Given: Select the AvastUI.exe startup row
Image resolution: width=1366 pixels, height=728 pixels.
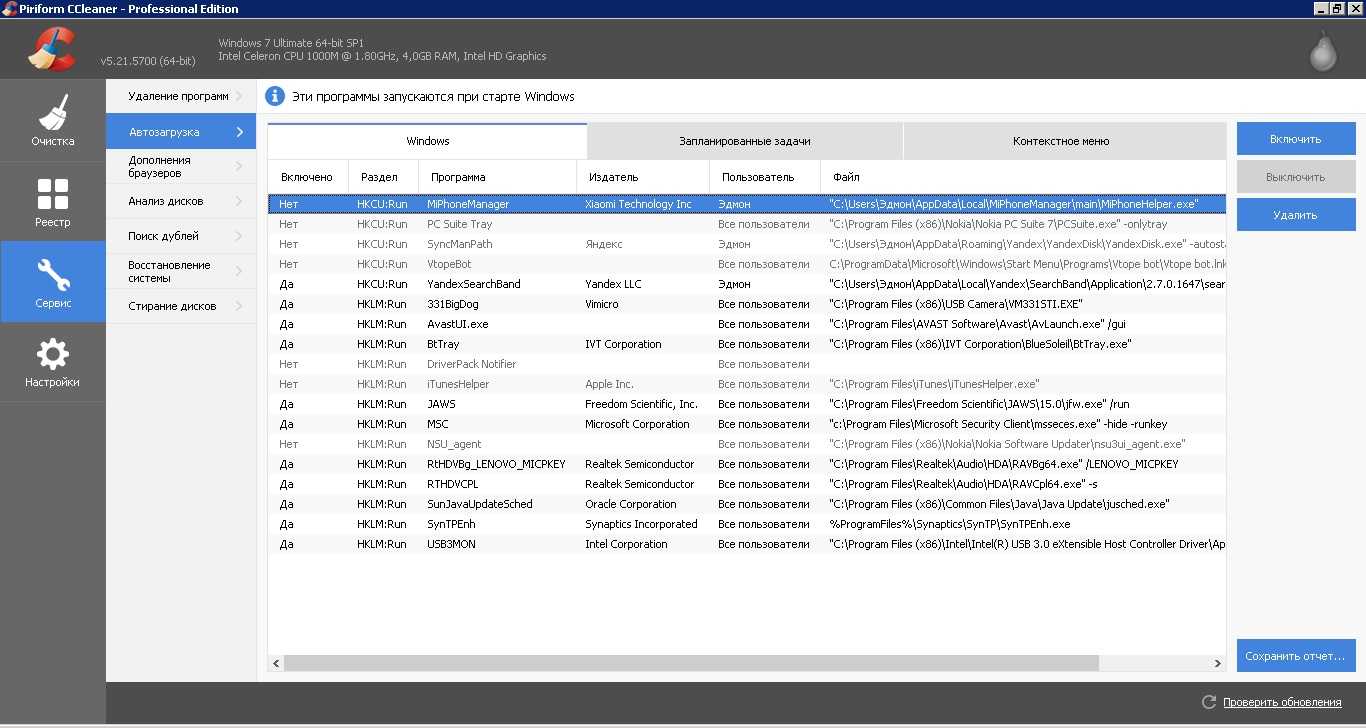Looking at the screenshot, I should tap(457, 324).
